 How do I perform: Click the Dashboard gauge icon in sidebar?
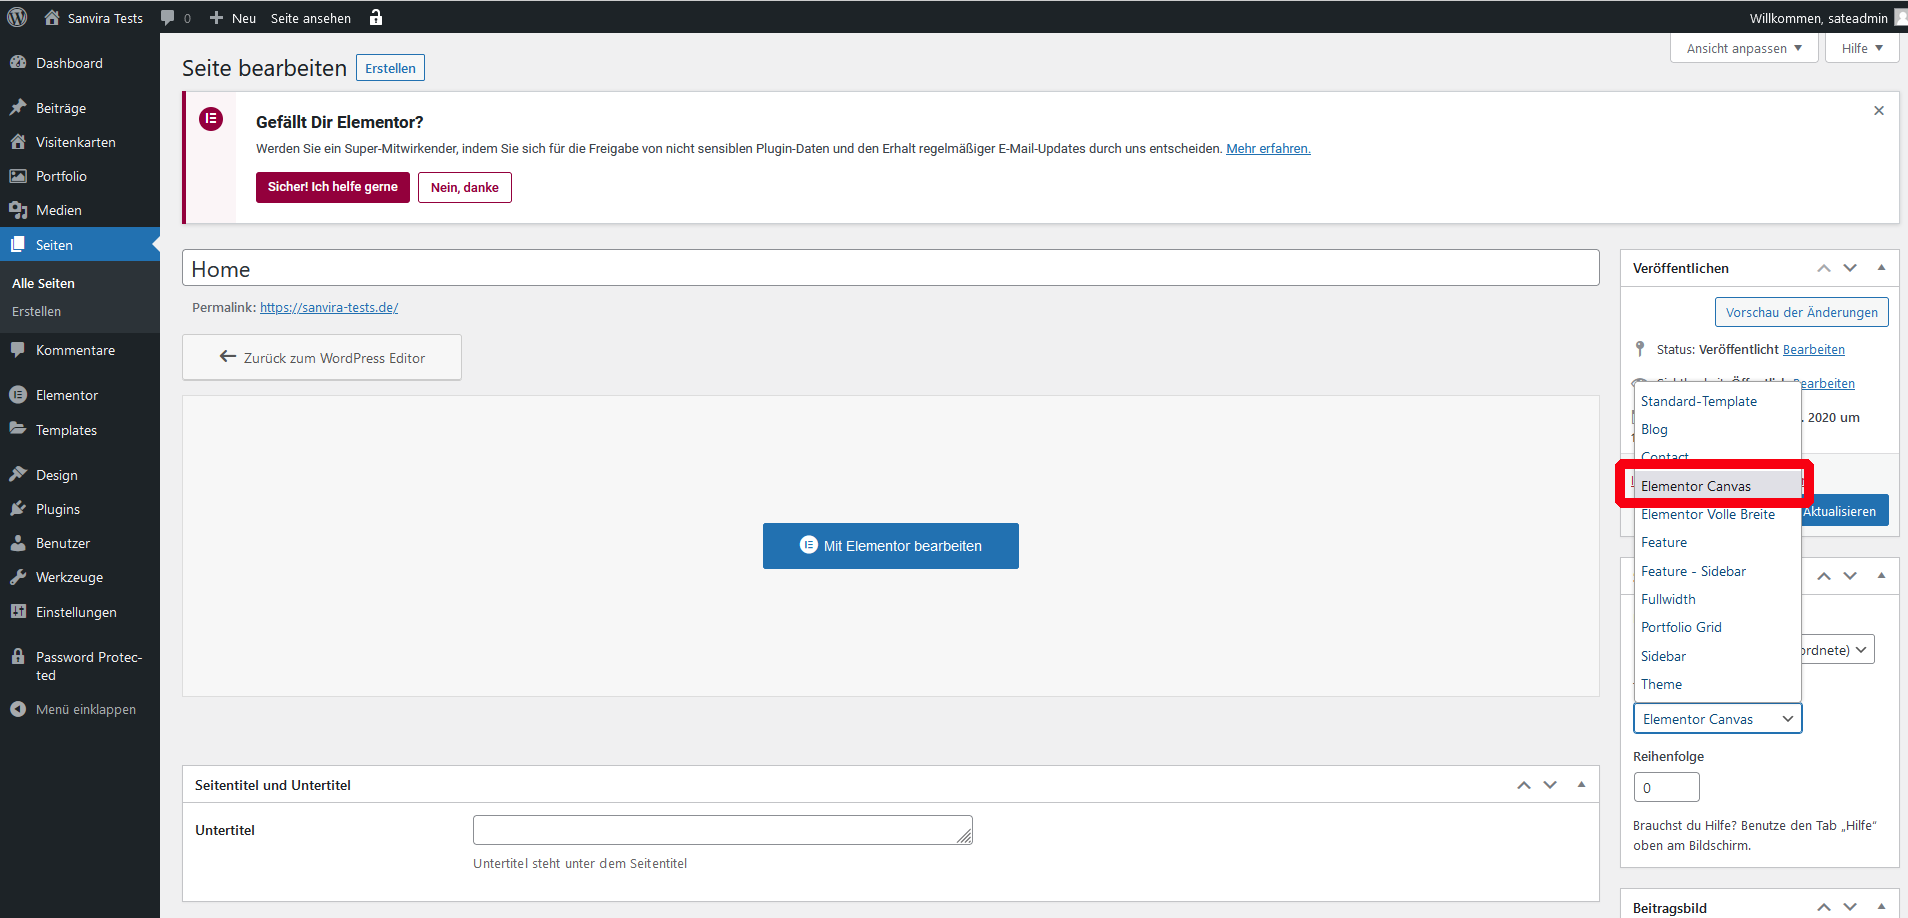(18, 62)
